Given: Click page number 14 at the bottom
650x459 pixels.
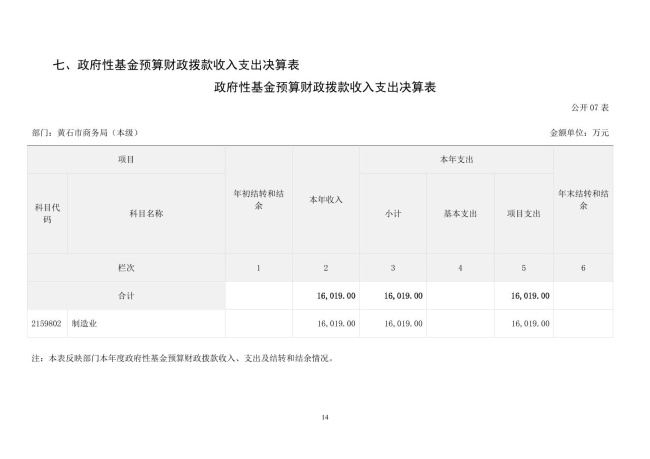Looking at the screenshot, I should click(x=325, y=417).
